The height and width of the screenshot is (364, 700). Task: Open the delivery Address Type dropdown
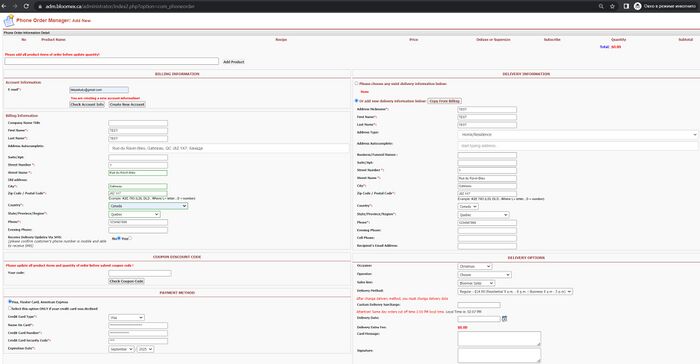click(577, 134)
